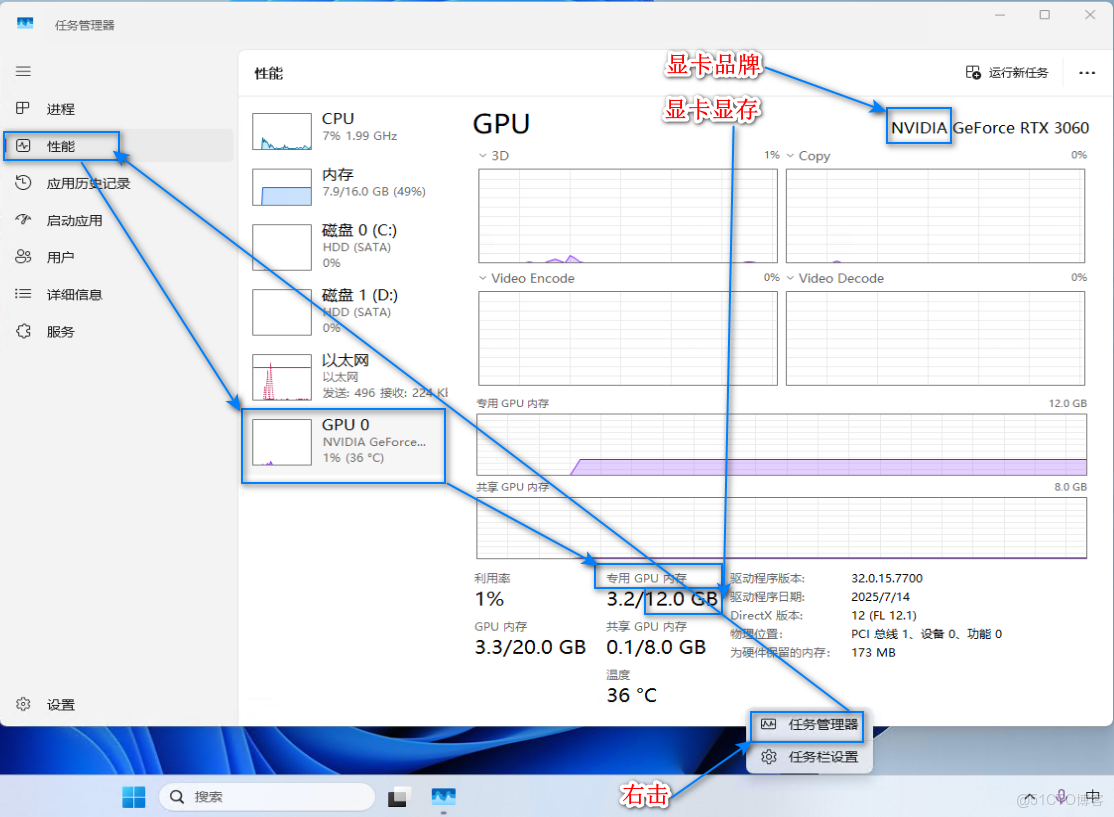
Task: Click the microphone icon in system tray
Action: tap(1061, 796)
